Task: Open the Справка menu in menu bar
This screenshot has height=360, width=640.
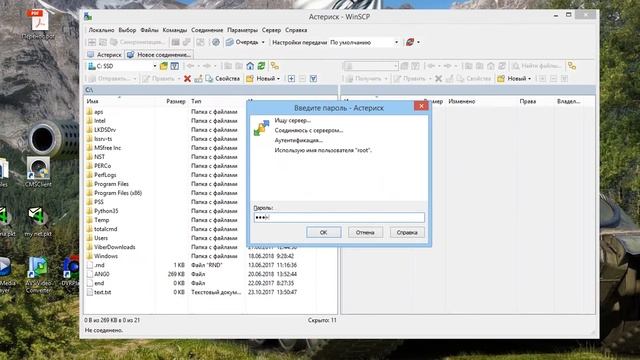Action: tap(296, 30)
